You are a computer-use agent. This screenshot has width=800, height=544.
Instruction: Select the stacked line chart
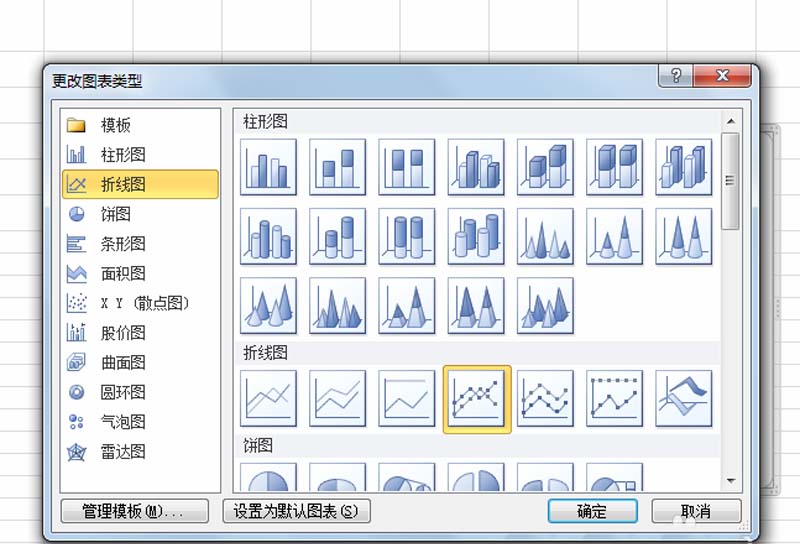click(x=337, y=399)
